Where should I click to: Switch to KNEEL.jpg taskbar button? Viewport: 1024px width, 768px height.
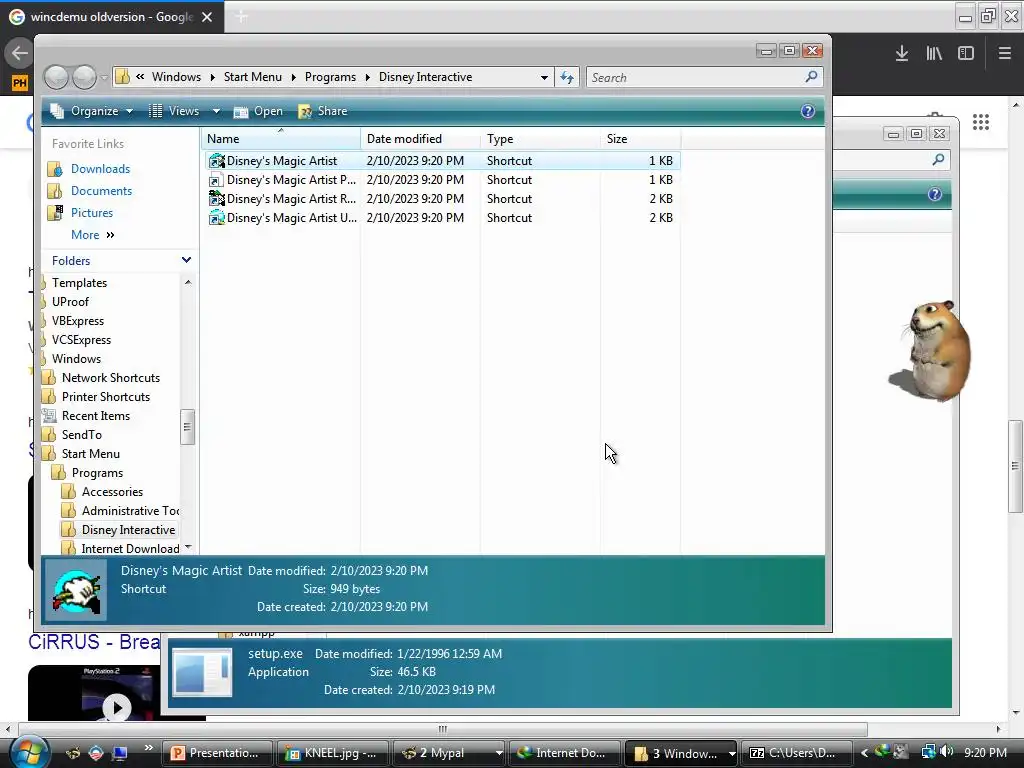tap(332, 753)
